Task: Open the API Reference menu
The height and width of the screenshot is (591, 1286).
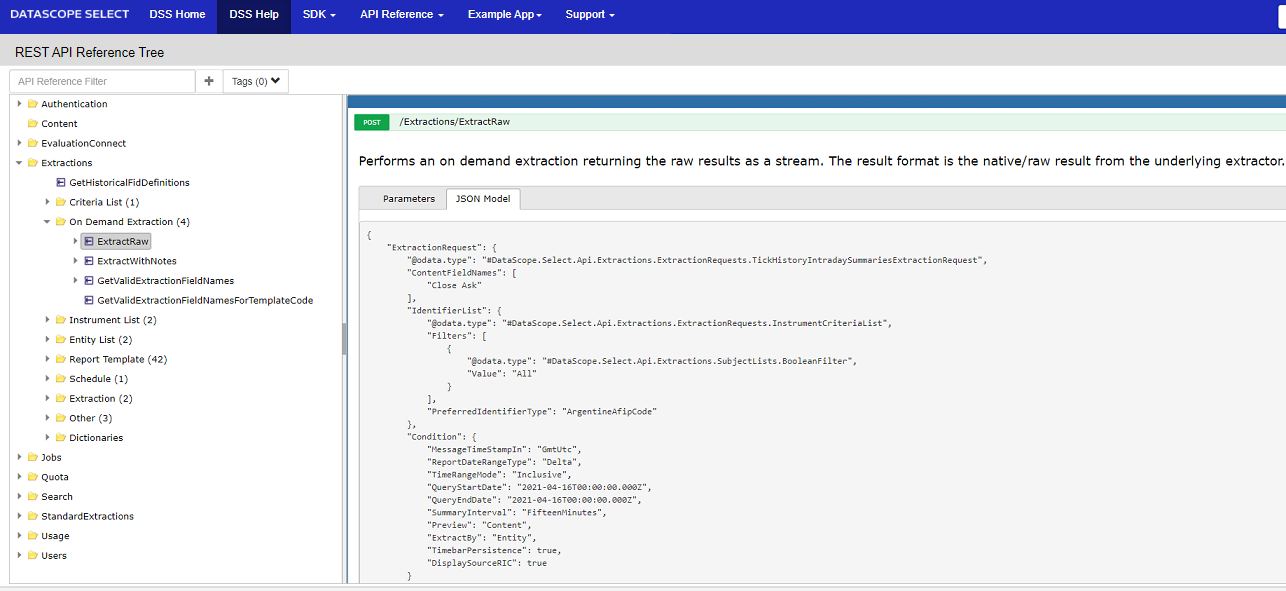Action: click(401, 15)
